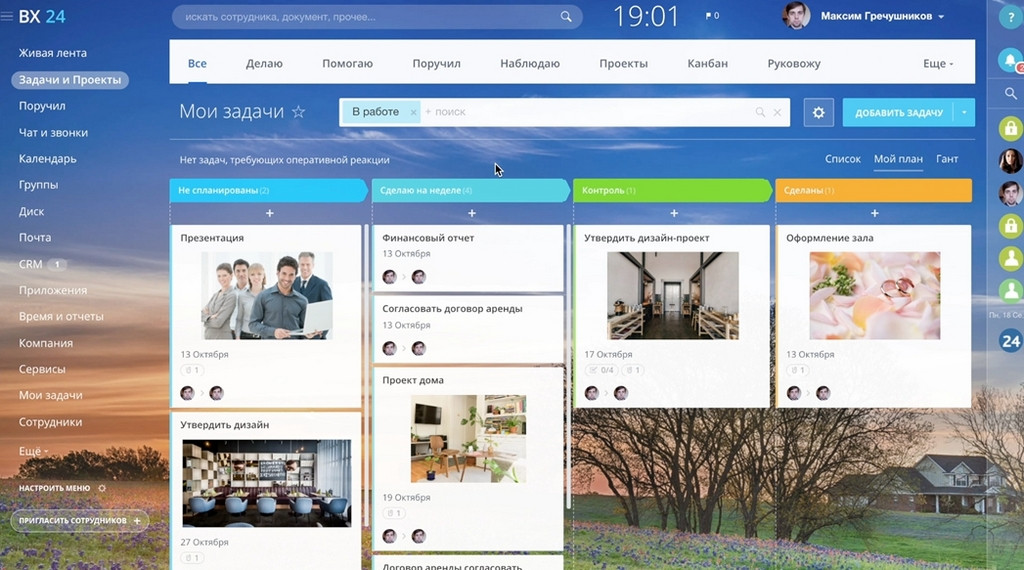1024x570 pixels.
Task: Click the search icon in the right sidebar
Action: [1010, 93]
